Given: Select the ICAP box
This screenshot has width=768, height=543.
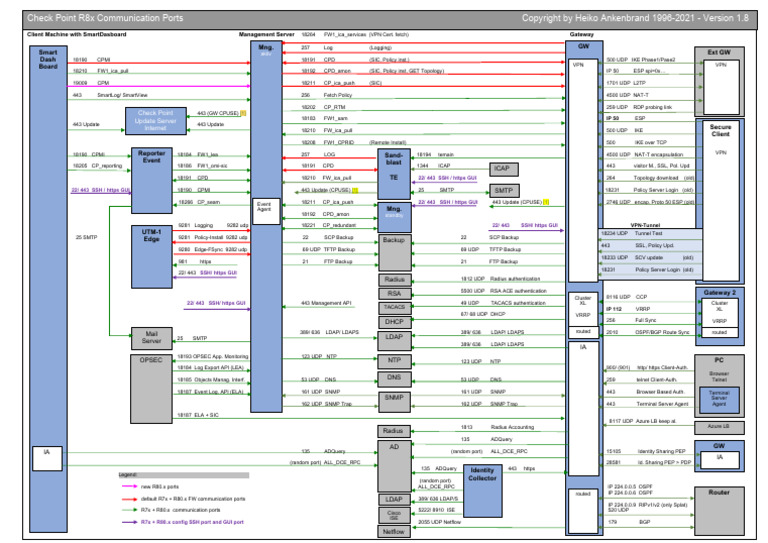Looking at the screenshot, I should (504, 168).
